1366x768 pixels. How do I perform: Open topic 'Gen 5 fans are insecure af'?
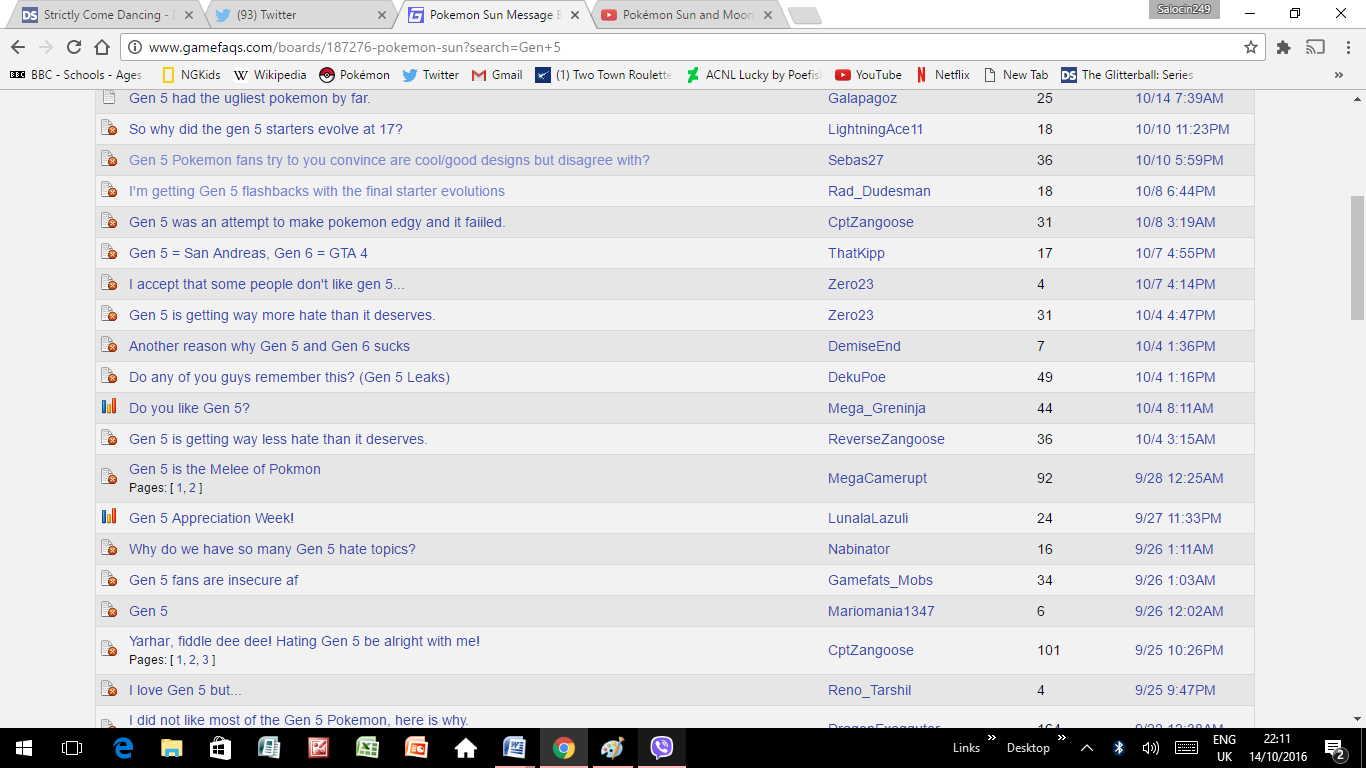click(214, 580)
